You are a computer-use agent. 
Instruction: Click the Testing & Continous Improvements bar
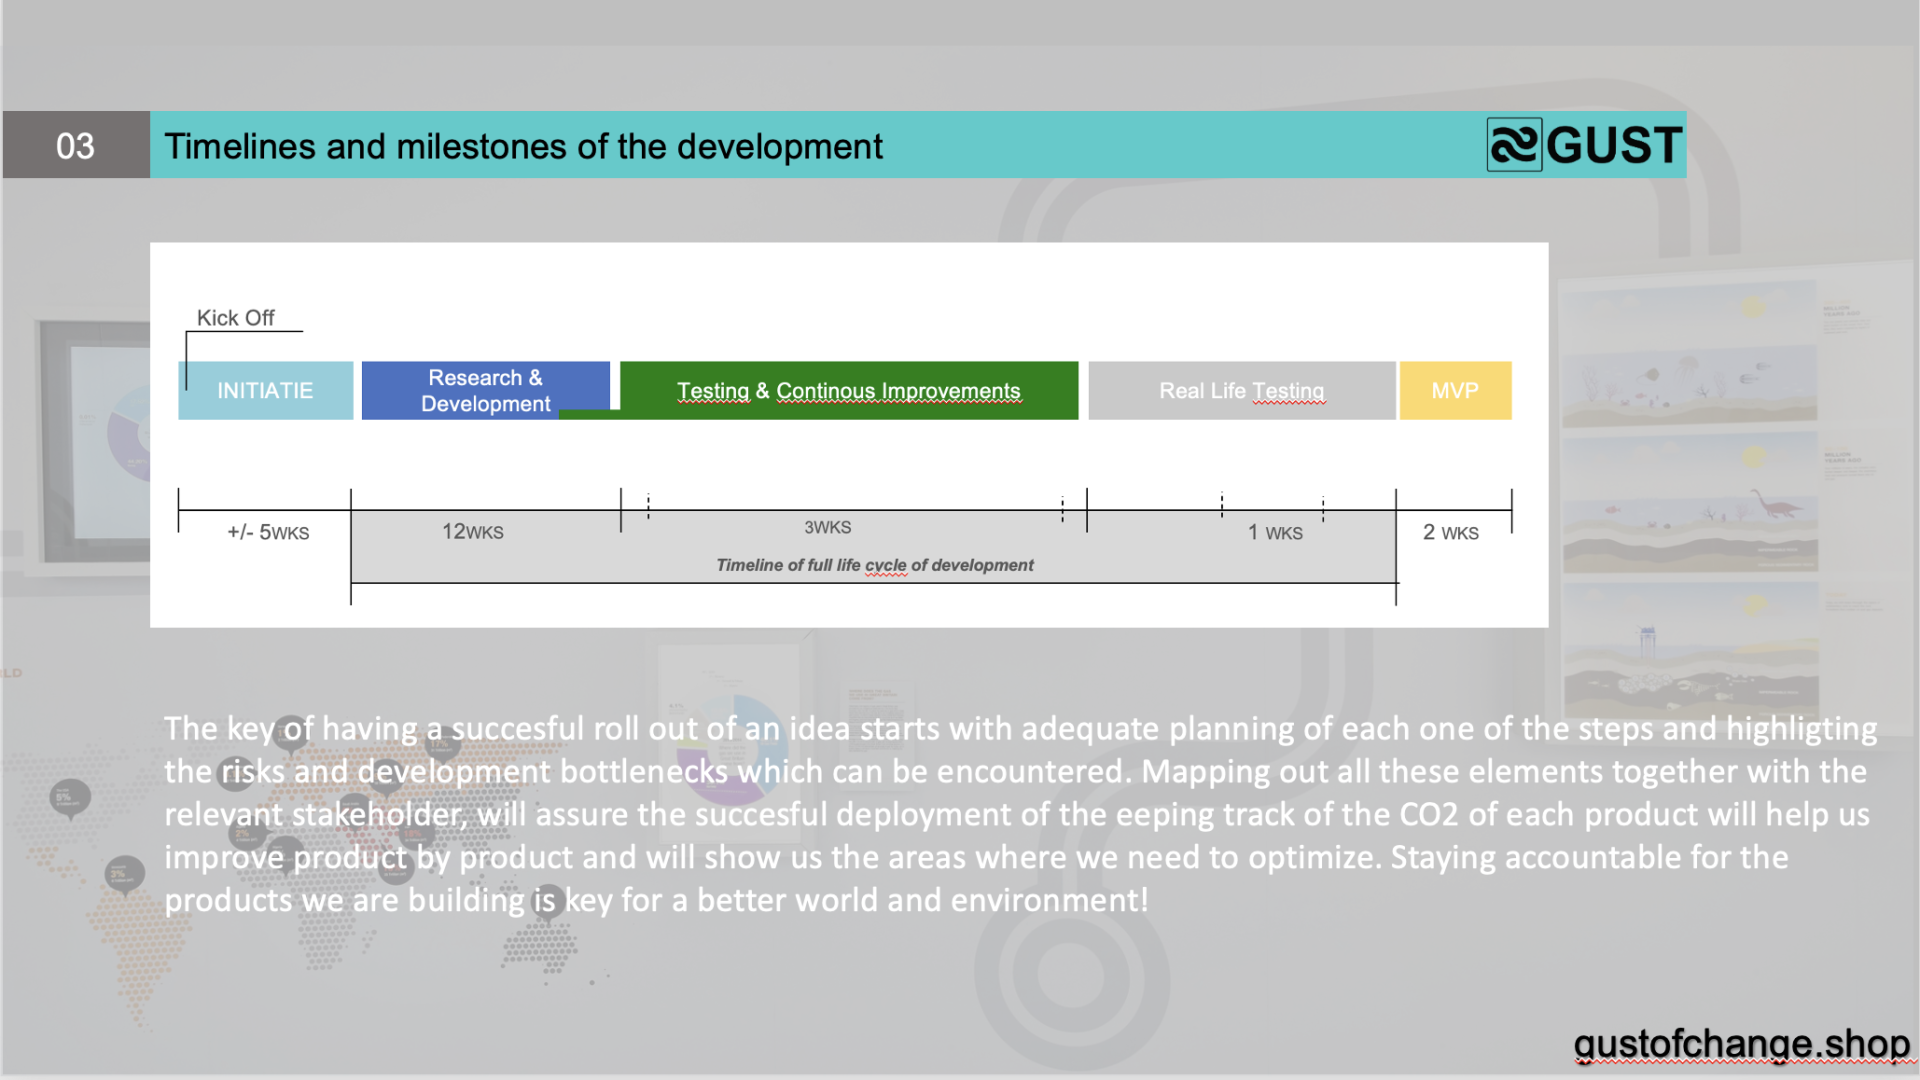[848, 391]
